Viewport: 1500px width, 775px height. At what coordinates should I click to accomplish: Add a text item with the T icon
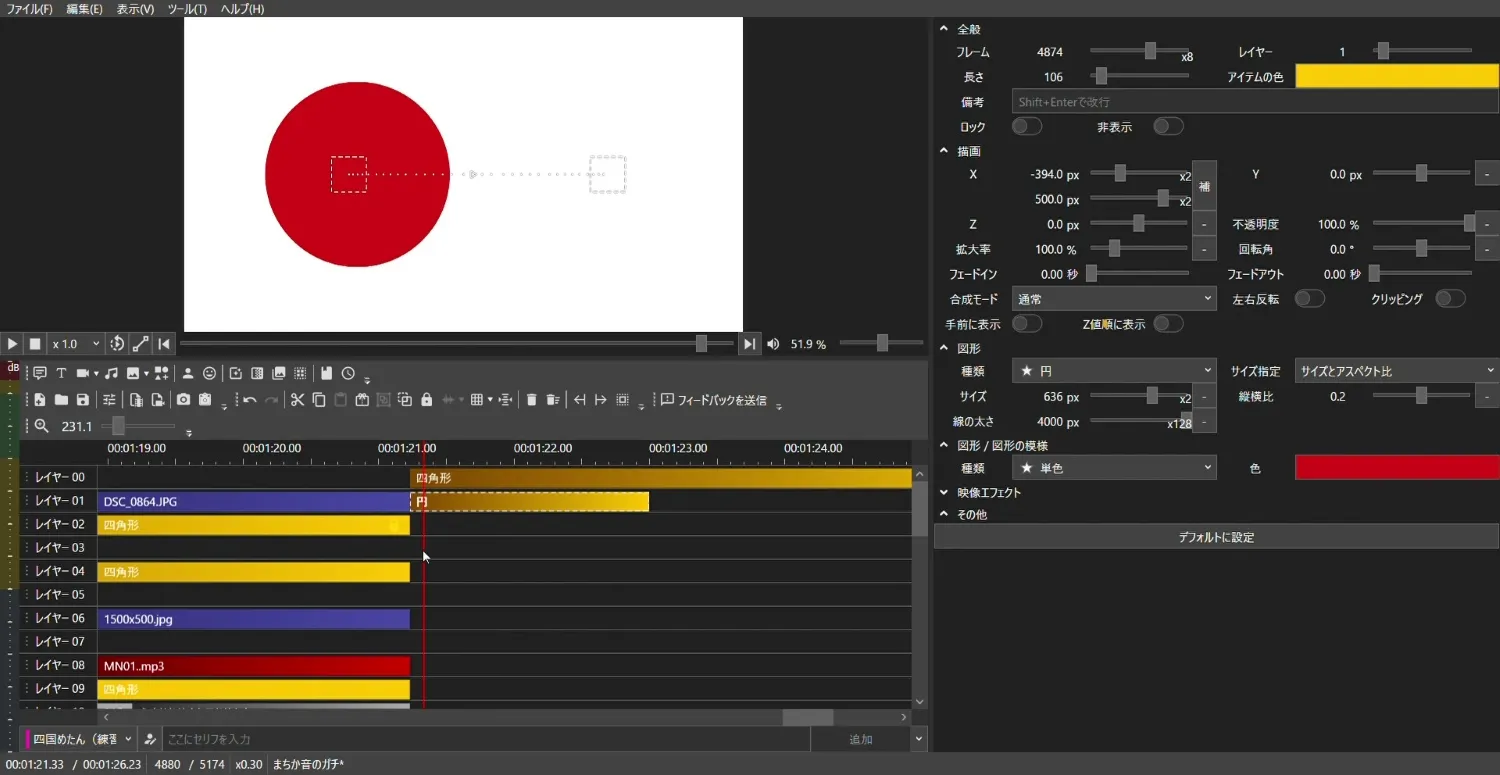coord(61,373)
